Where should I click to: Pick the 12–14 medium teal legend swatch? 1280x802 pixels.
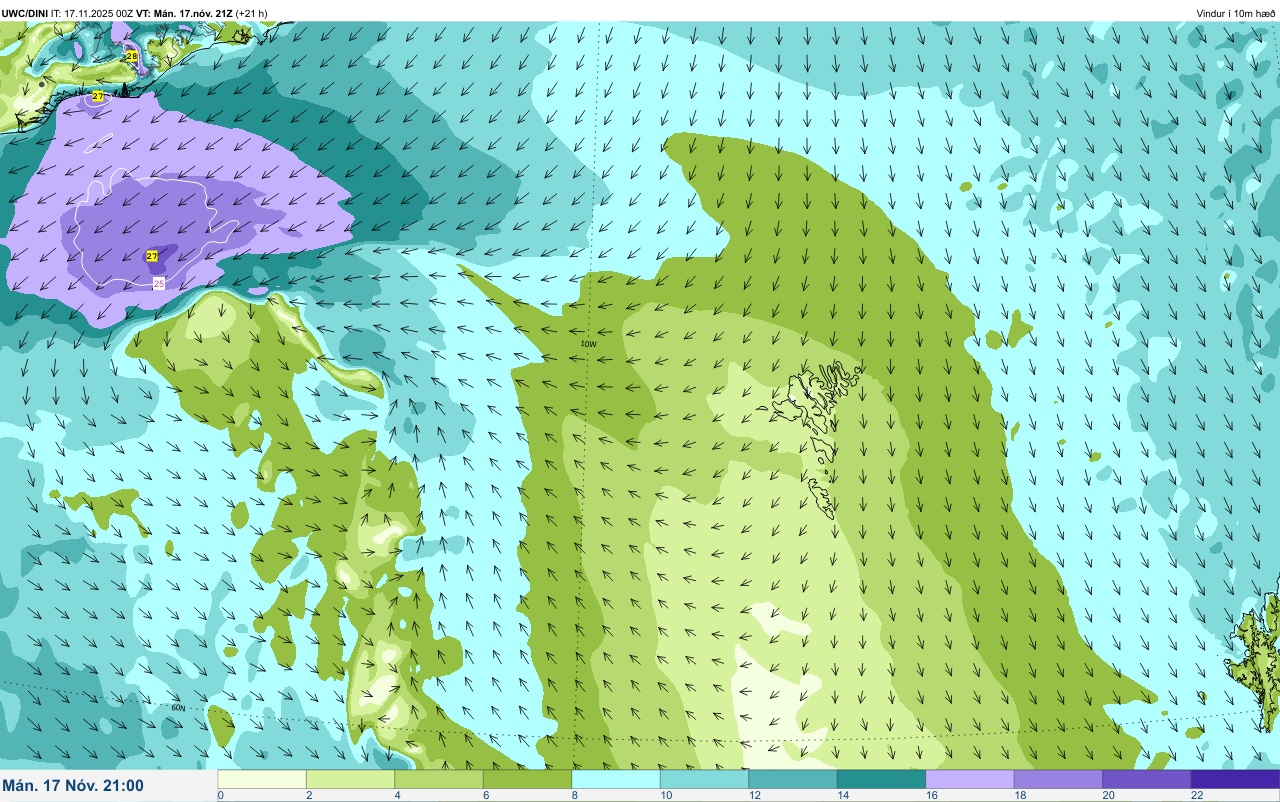point(793,779)
